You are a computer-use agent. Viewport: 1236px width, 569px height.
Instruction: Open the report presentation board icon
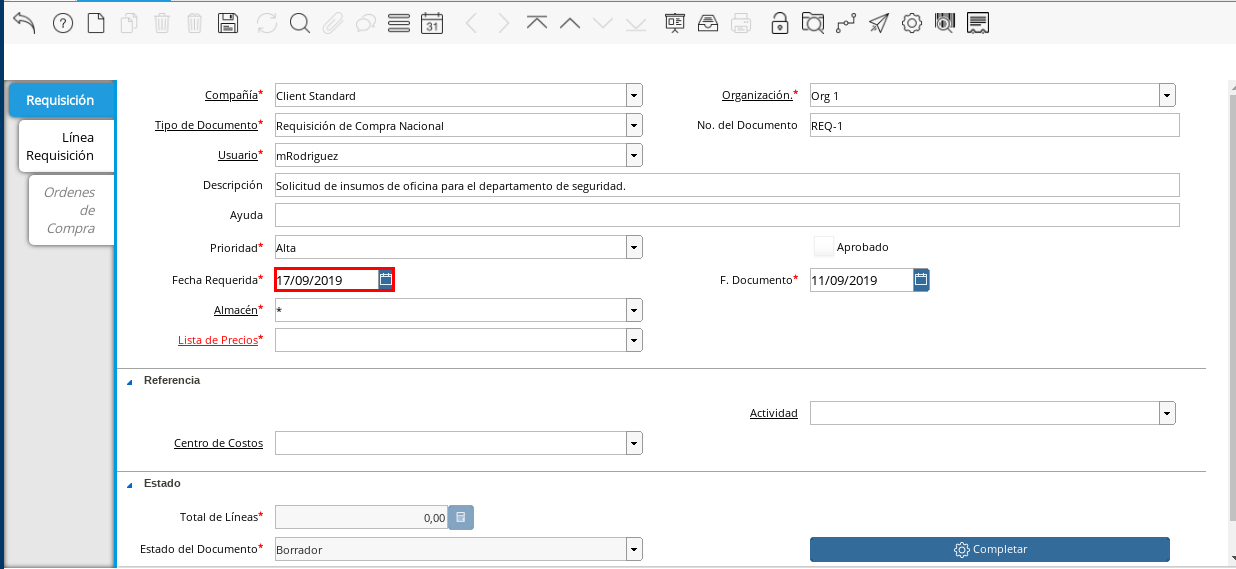(675, 23)
